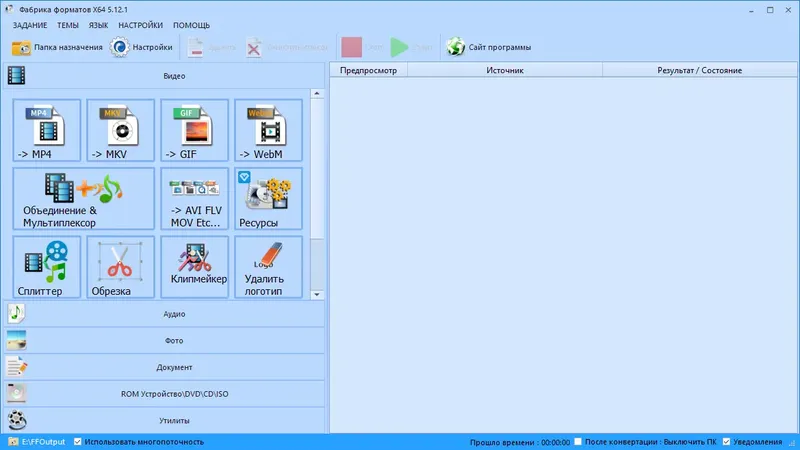Open the ПОМОЩЬ menu
The height and width of the screenshot is (450, 800).
191,25
